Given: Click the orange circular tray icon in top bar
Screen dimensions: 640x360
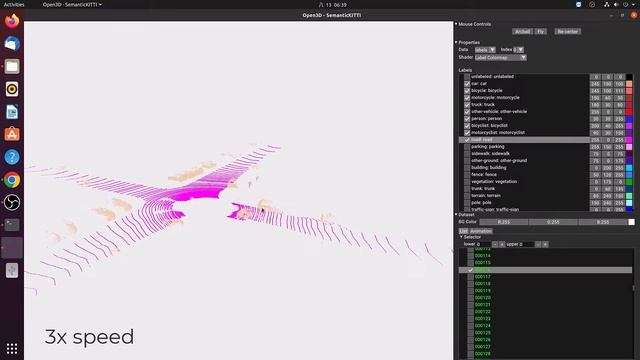Looking at the screenshot, I should click(592, 4).
